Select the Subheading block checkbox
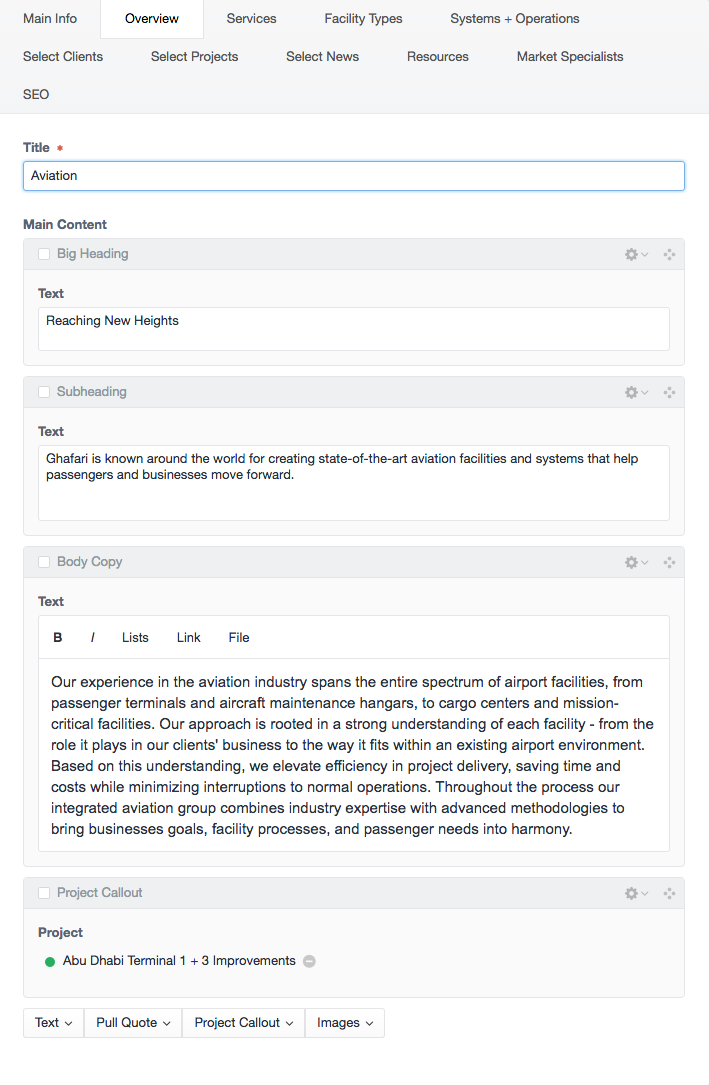This screenshot has width=709, height=1085. [x=44, y=392]
